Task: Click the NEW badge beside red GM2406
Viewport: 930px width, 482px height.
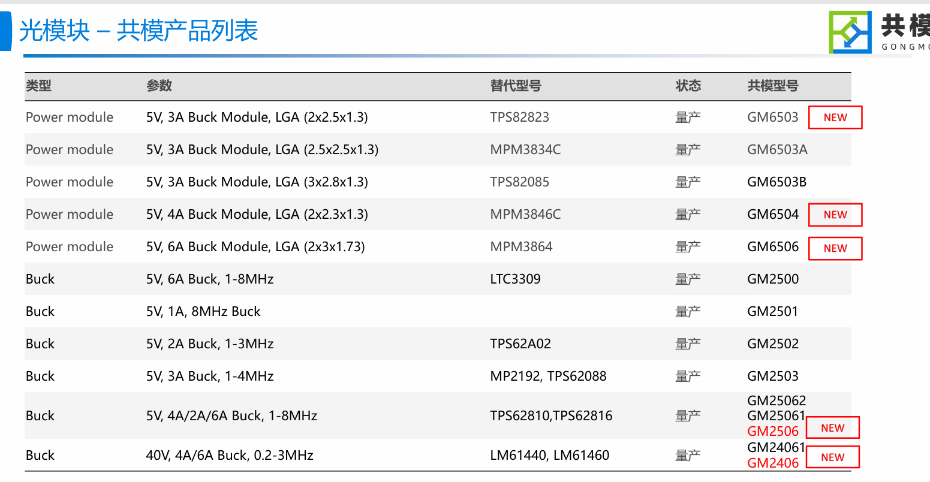Action: [x=833, y=457]
